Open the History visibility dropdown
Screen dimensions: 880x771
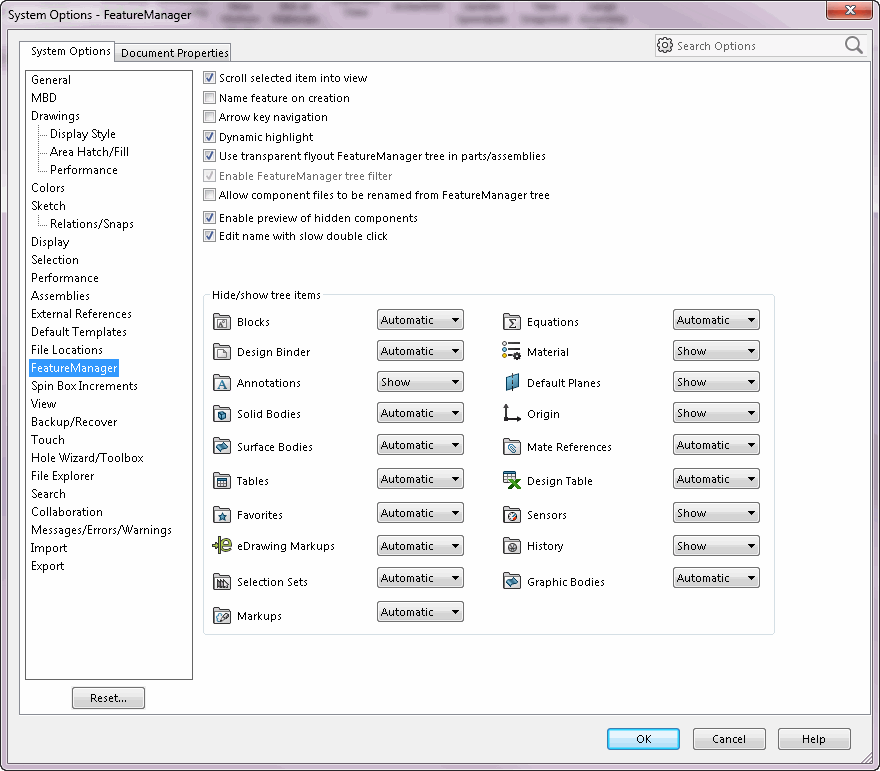[716, 545]
